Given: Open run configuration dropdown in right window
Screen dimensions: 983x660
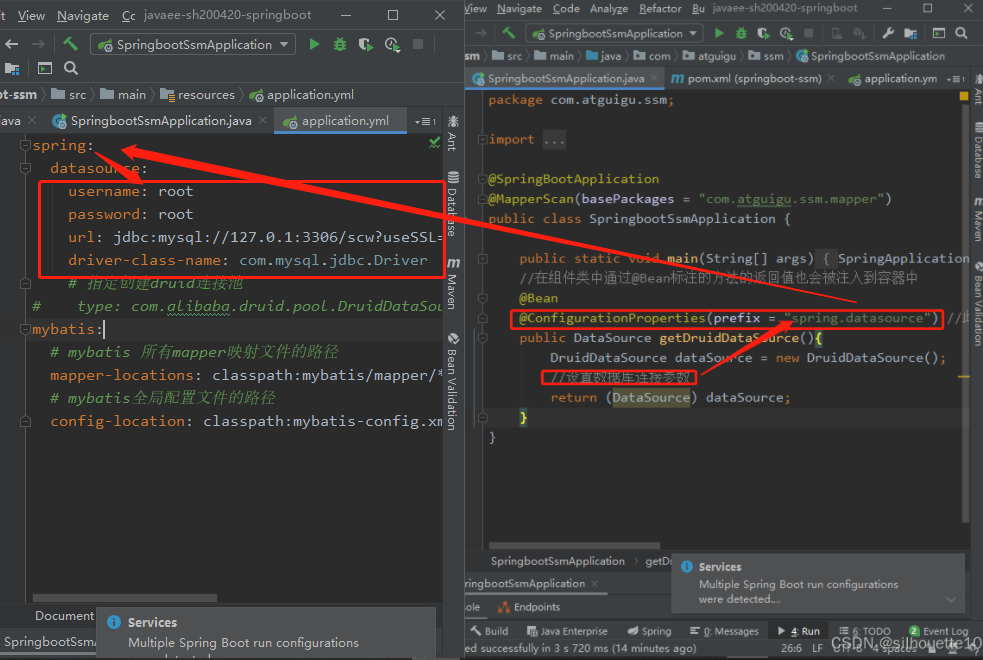Looking at the screenshot, I should (614, 33).
